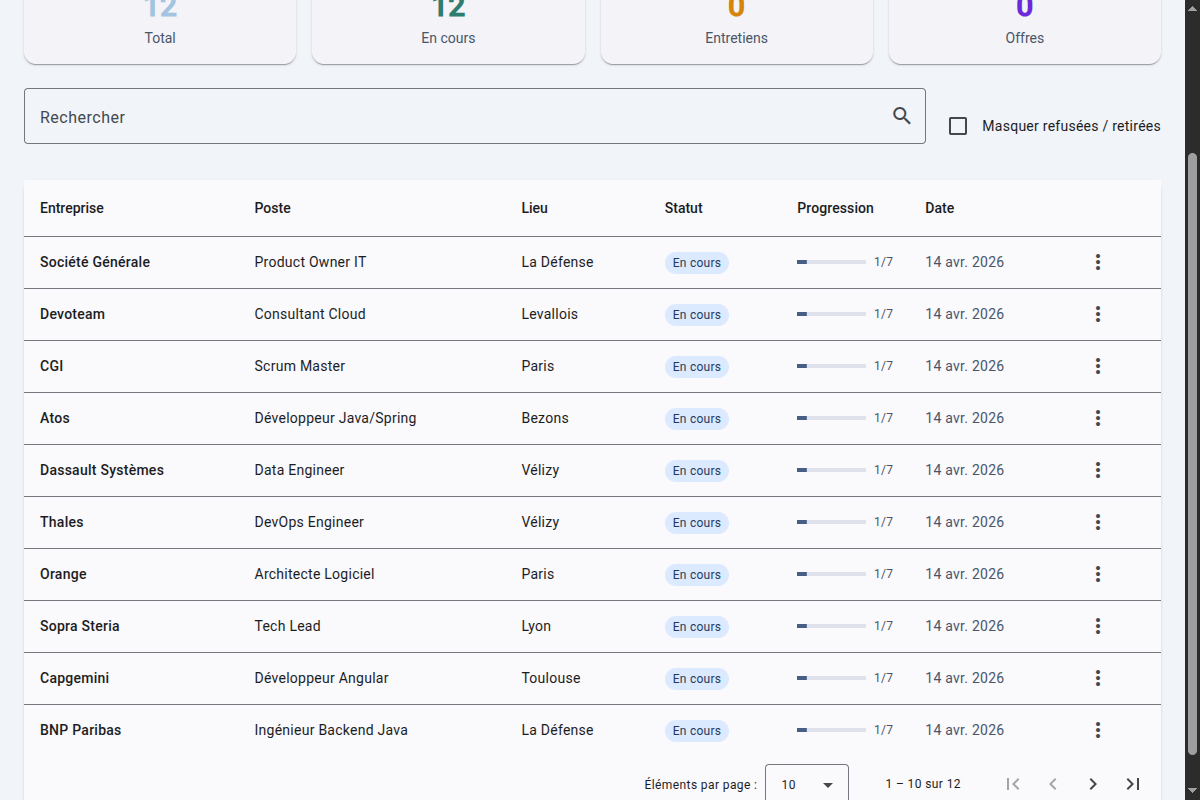
Task: Select the Entretiens statistics card
Action: 736,30
